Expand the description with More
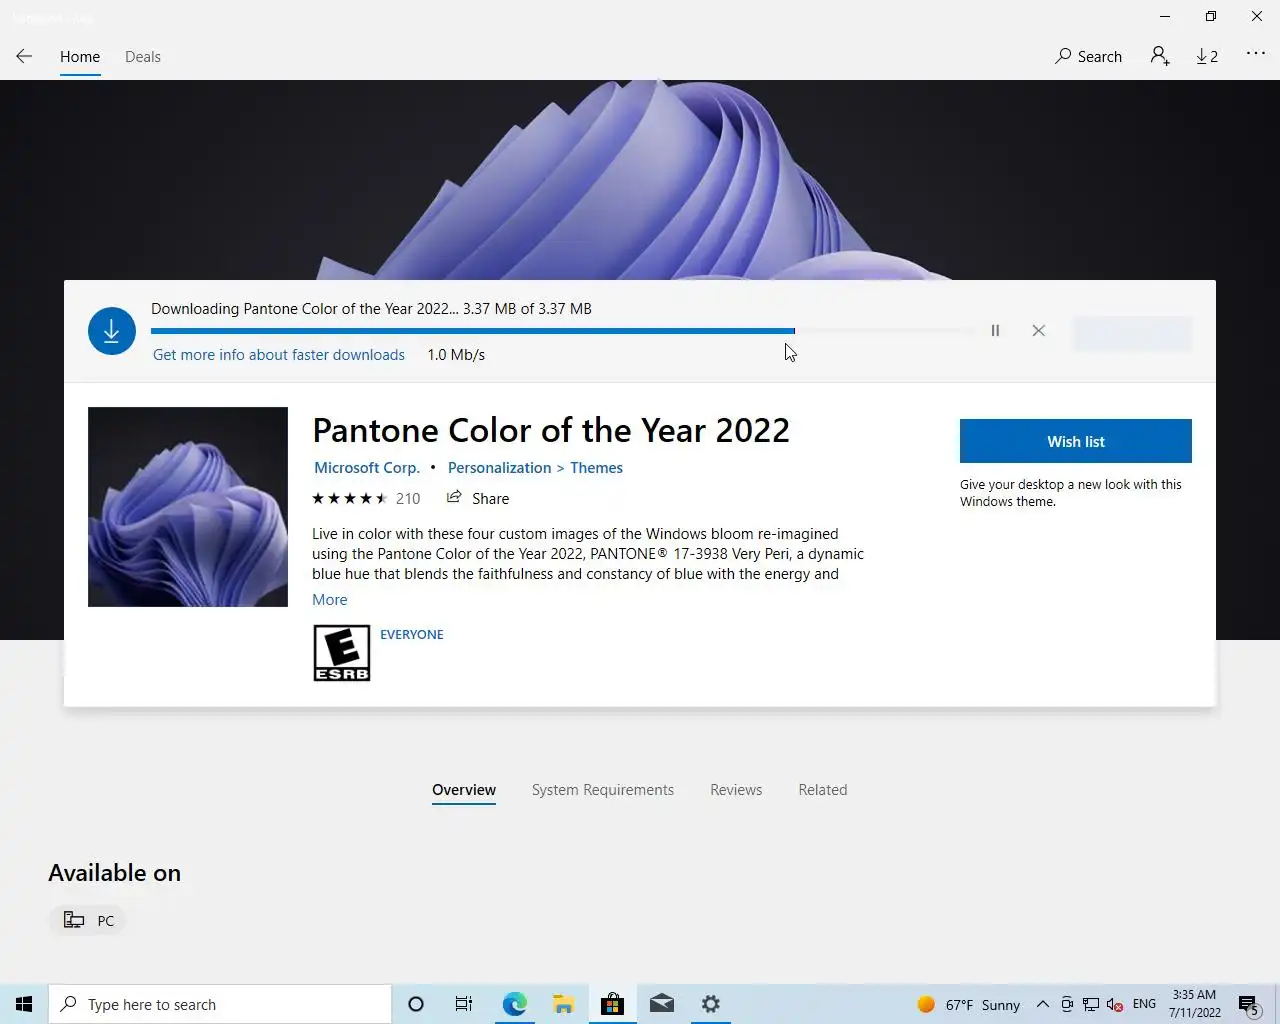This screenshot has height=1024, width=1280. [330, 600]
